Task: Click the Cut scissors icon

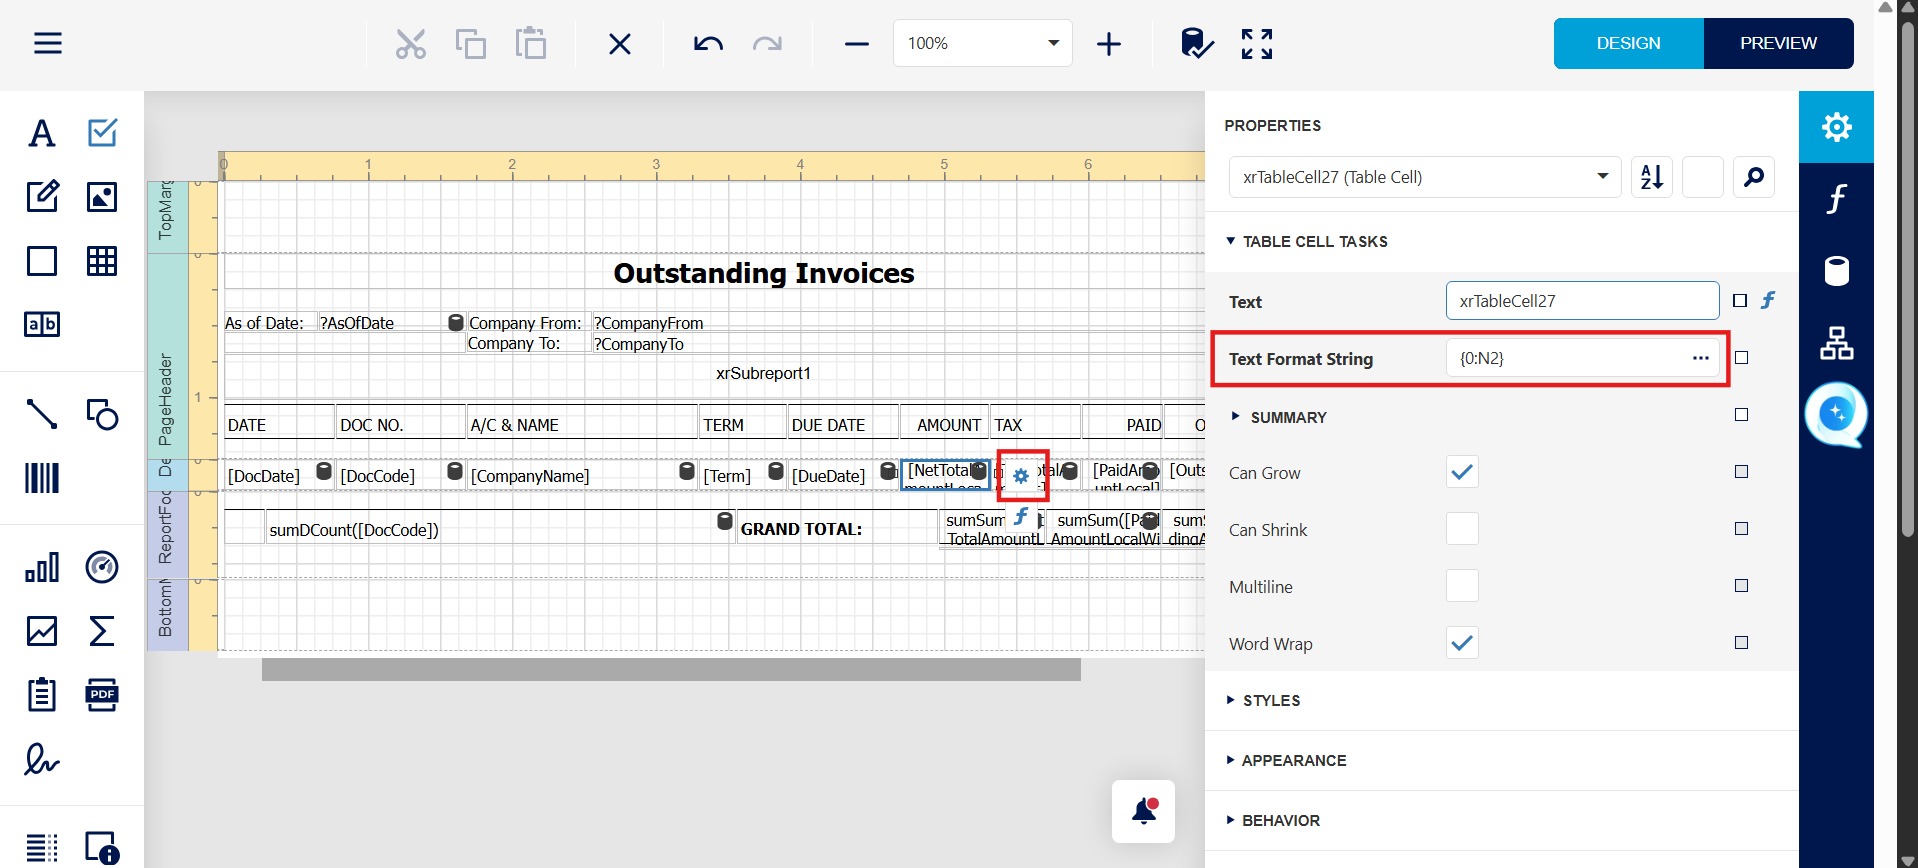Action: [x=410, y=44]
